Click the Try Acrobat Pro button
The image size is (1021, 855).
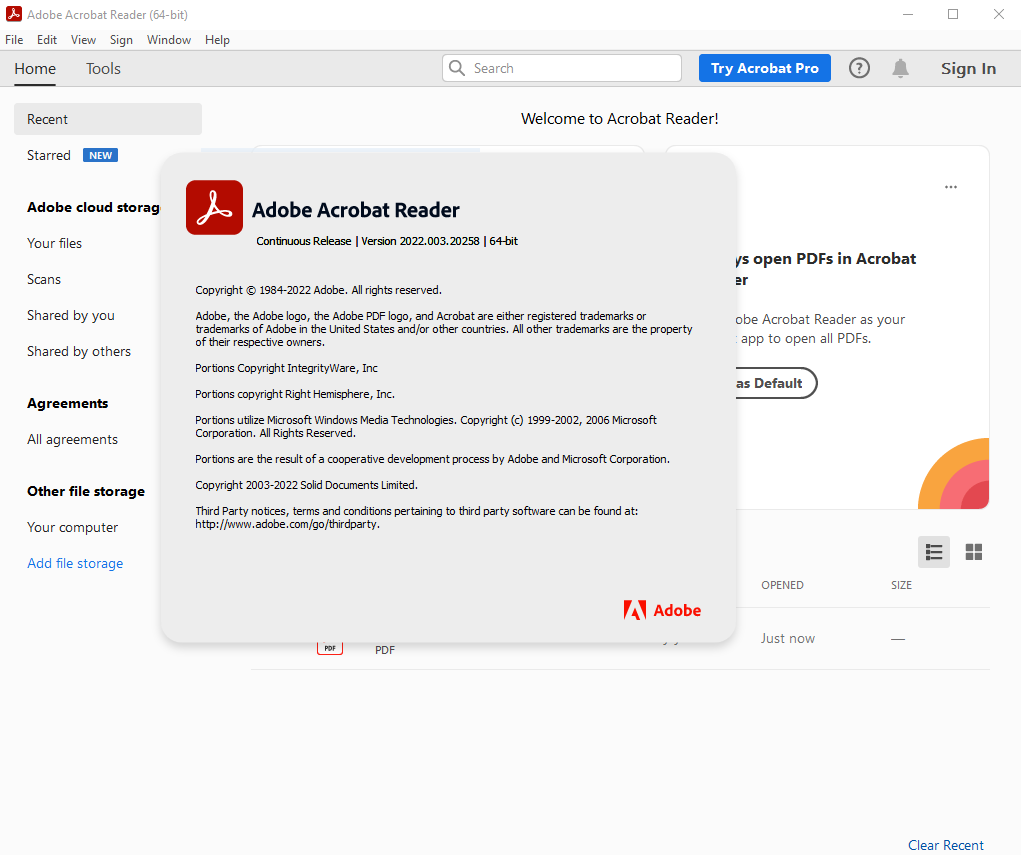[764, 68]
